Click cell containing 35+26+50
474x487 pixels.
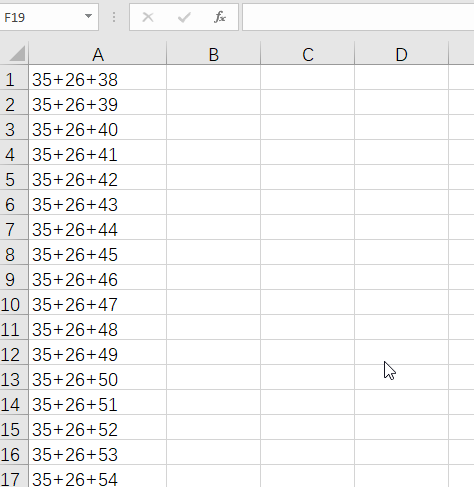98,377
